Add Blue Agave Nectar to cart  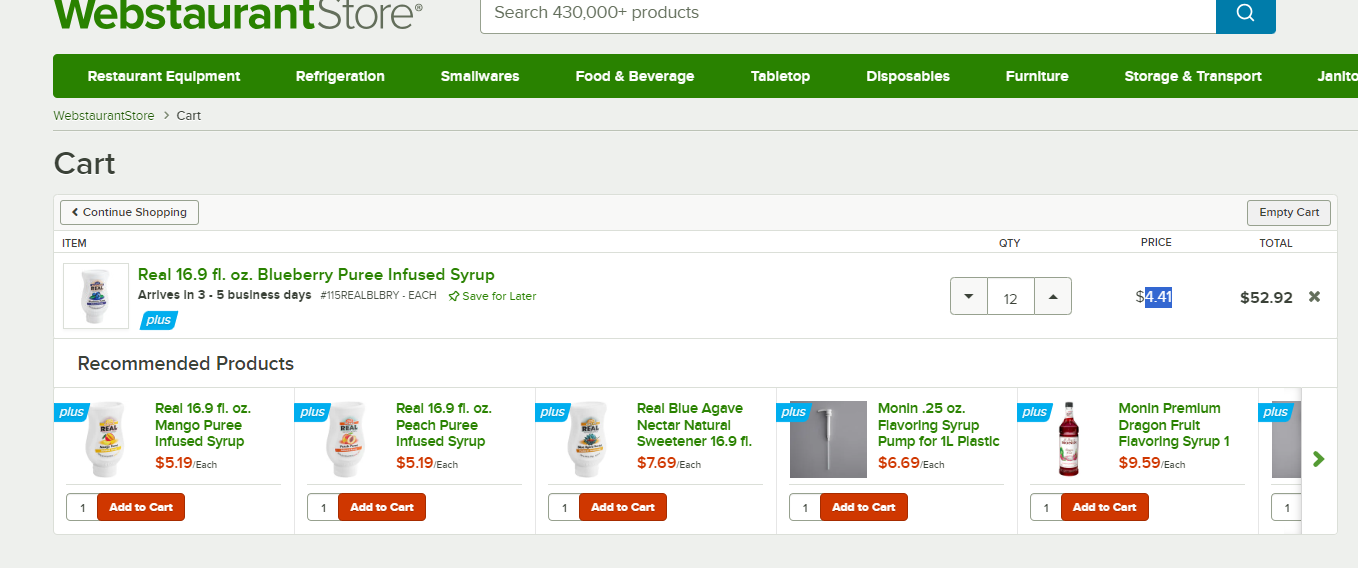(623, 507)
